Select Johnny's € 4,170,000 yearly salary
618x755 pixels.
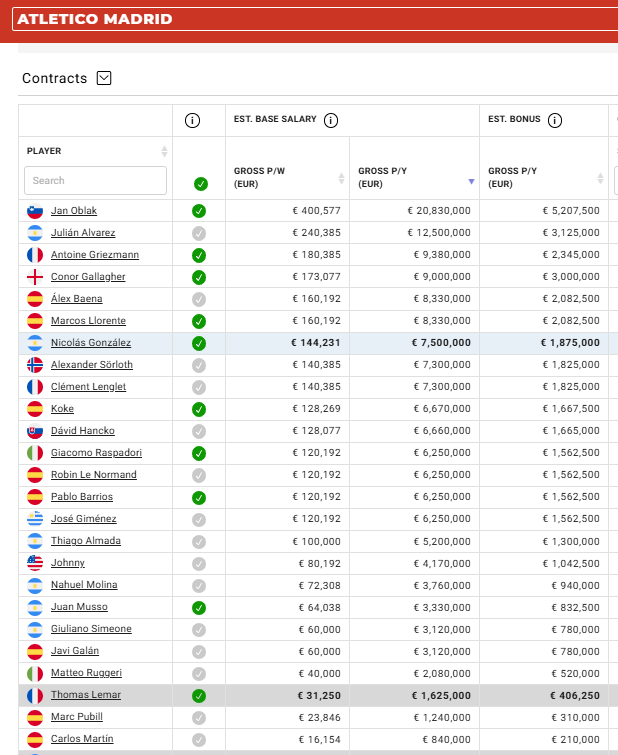[x=442, y=563]
